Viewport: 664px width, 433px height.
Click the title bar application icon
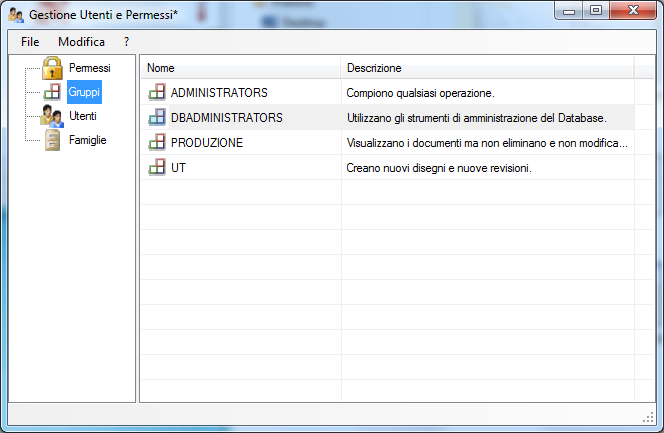(x=16, y=15)
